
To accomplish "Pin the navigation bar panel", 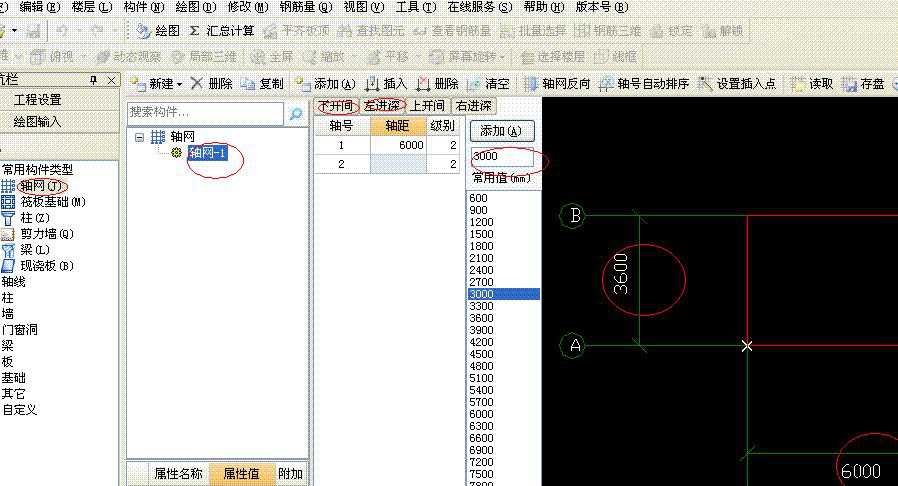I will [x=93, y=80].
